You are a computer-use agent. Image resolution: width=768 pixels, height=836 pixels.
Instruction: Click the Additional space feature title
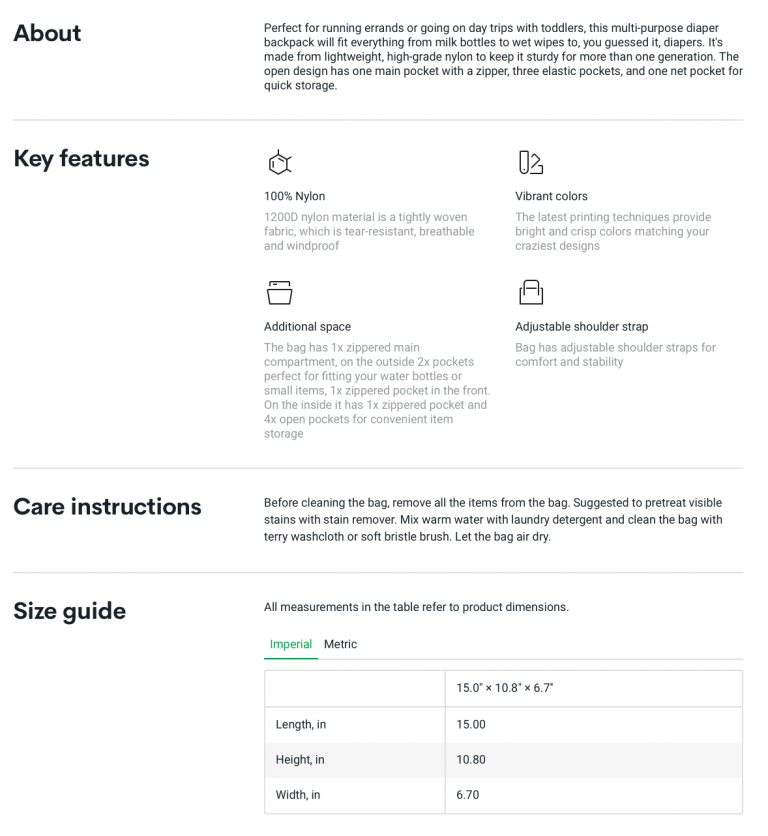307,326
